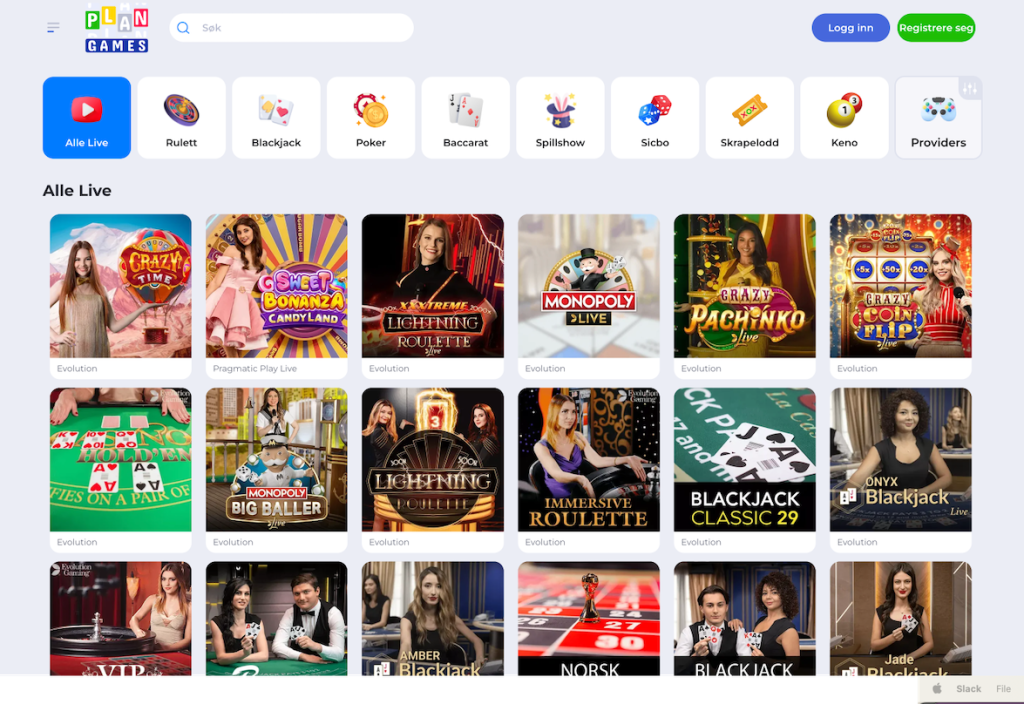
Task: Open the Lightning Roulette game
Action: [433, 460]
